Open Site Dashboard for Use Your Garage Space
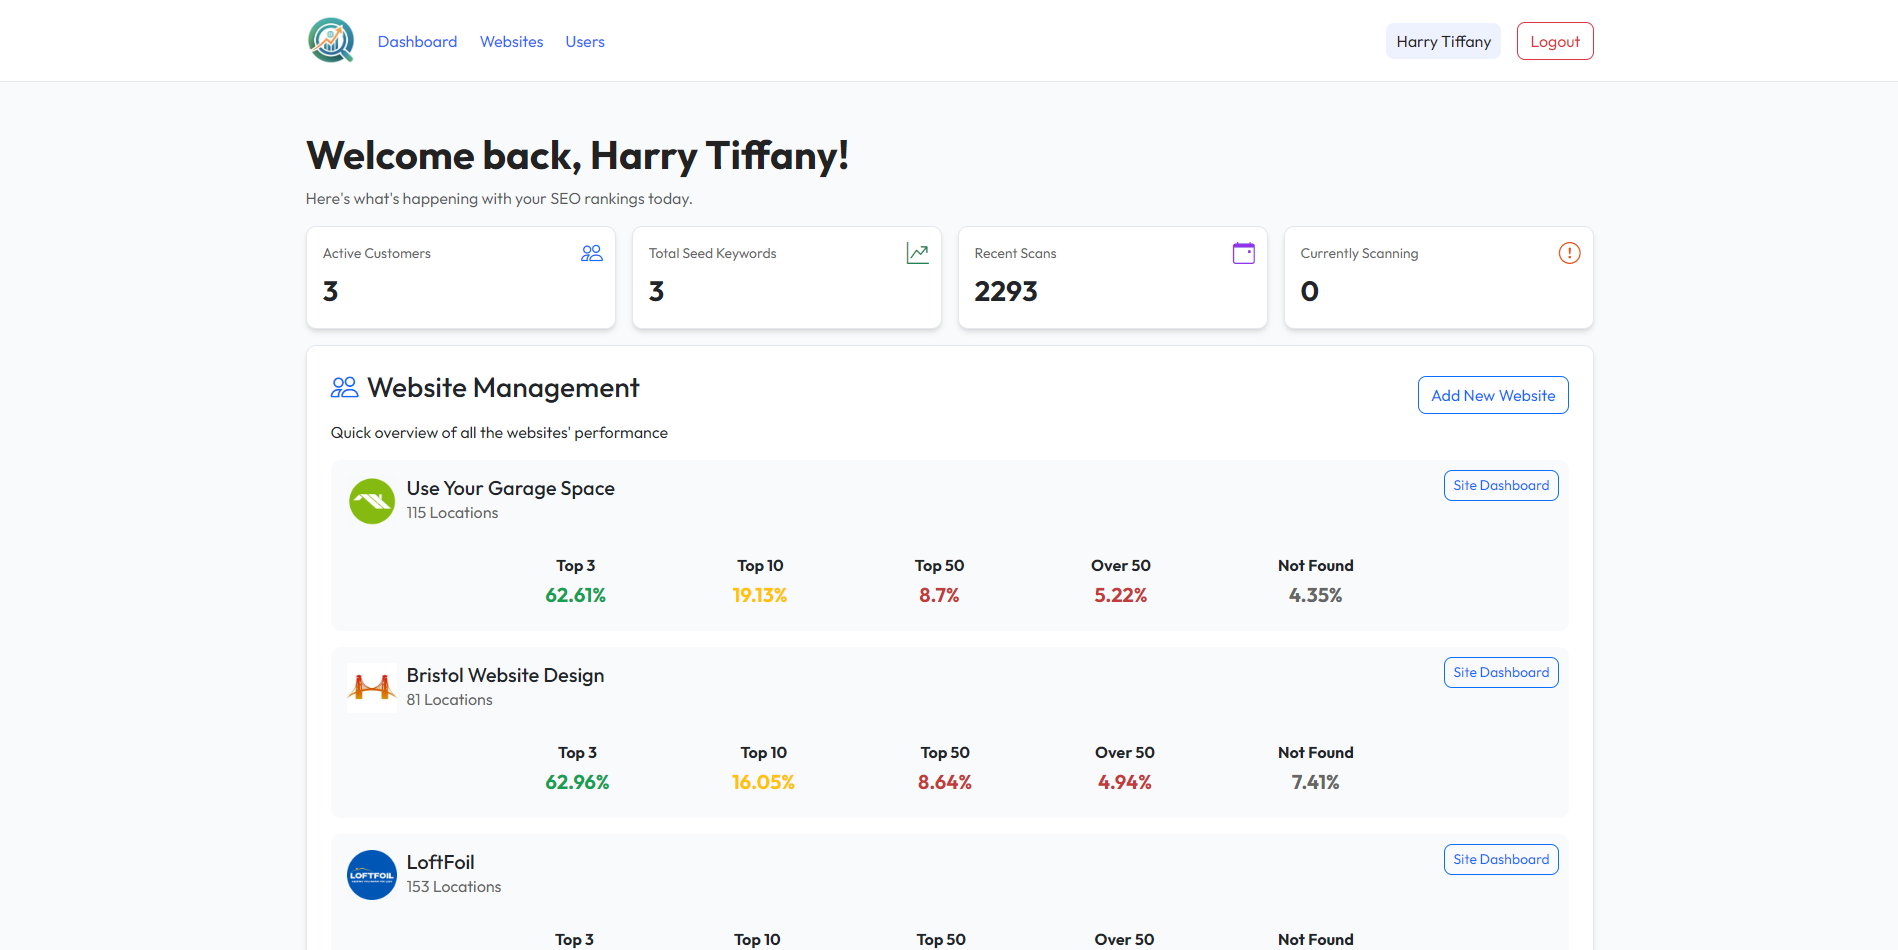Viewport: 1898px width, 950px height. point(1500,485)
